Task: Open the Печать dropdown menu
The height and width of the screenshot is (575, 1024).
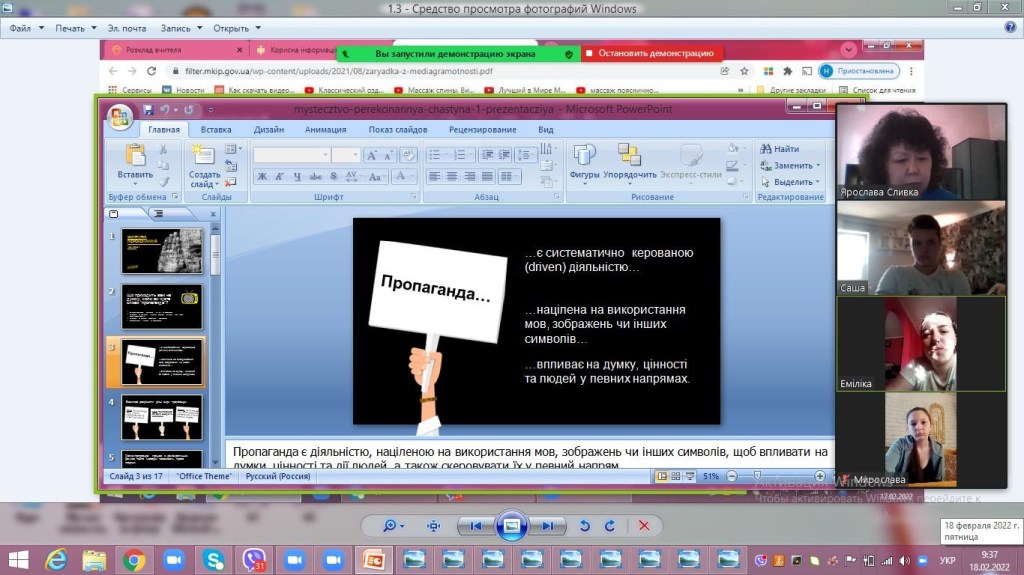Action: pos(74,28)
